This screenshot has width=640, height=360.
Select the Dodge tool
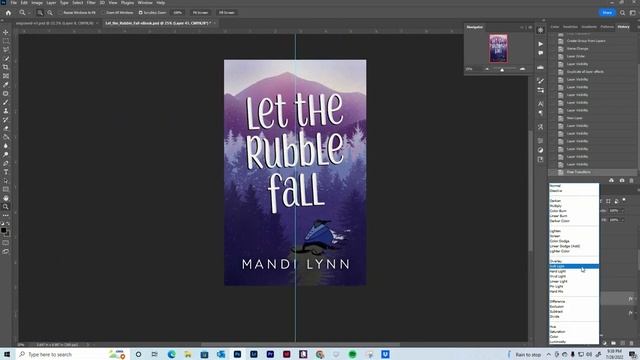(6, 155)
